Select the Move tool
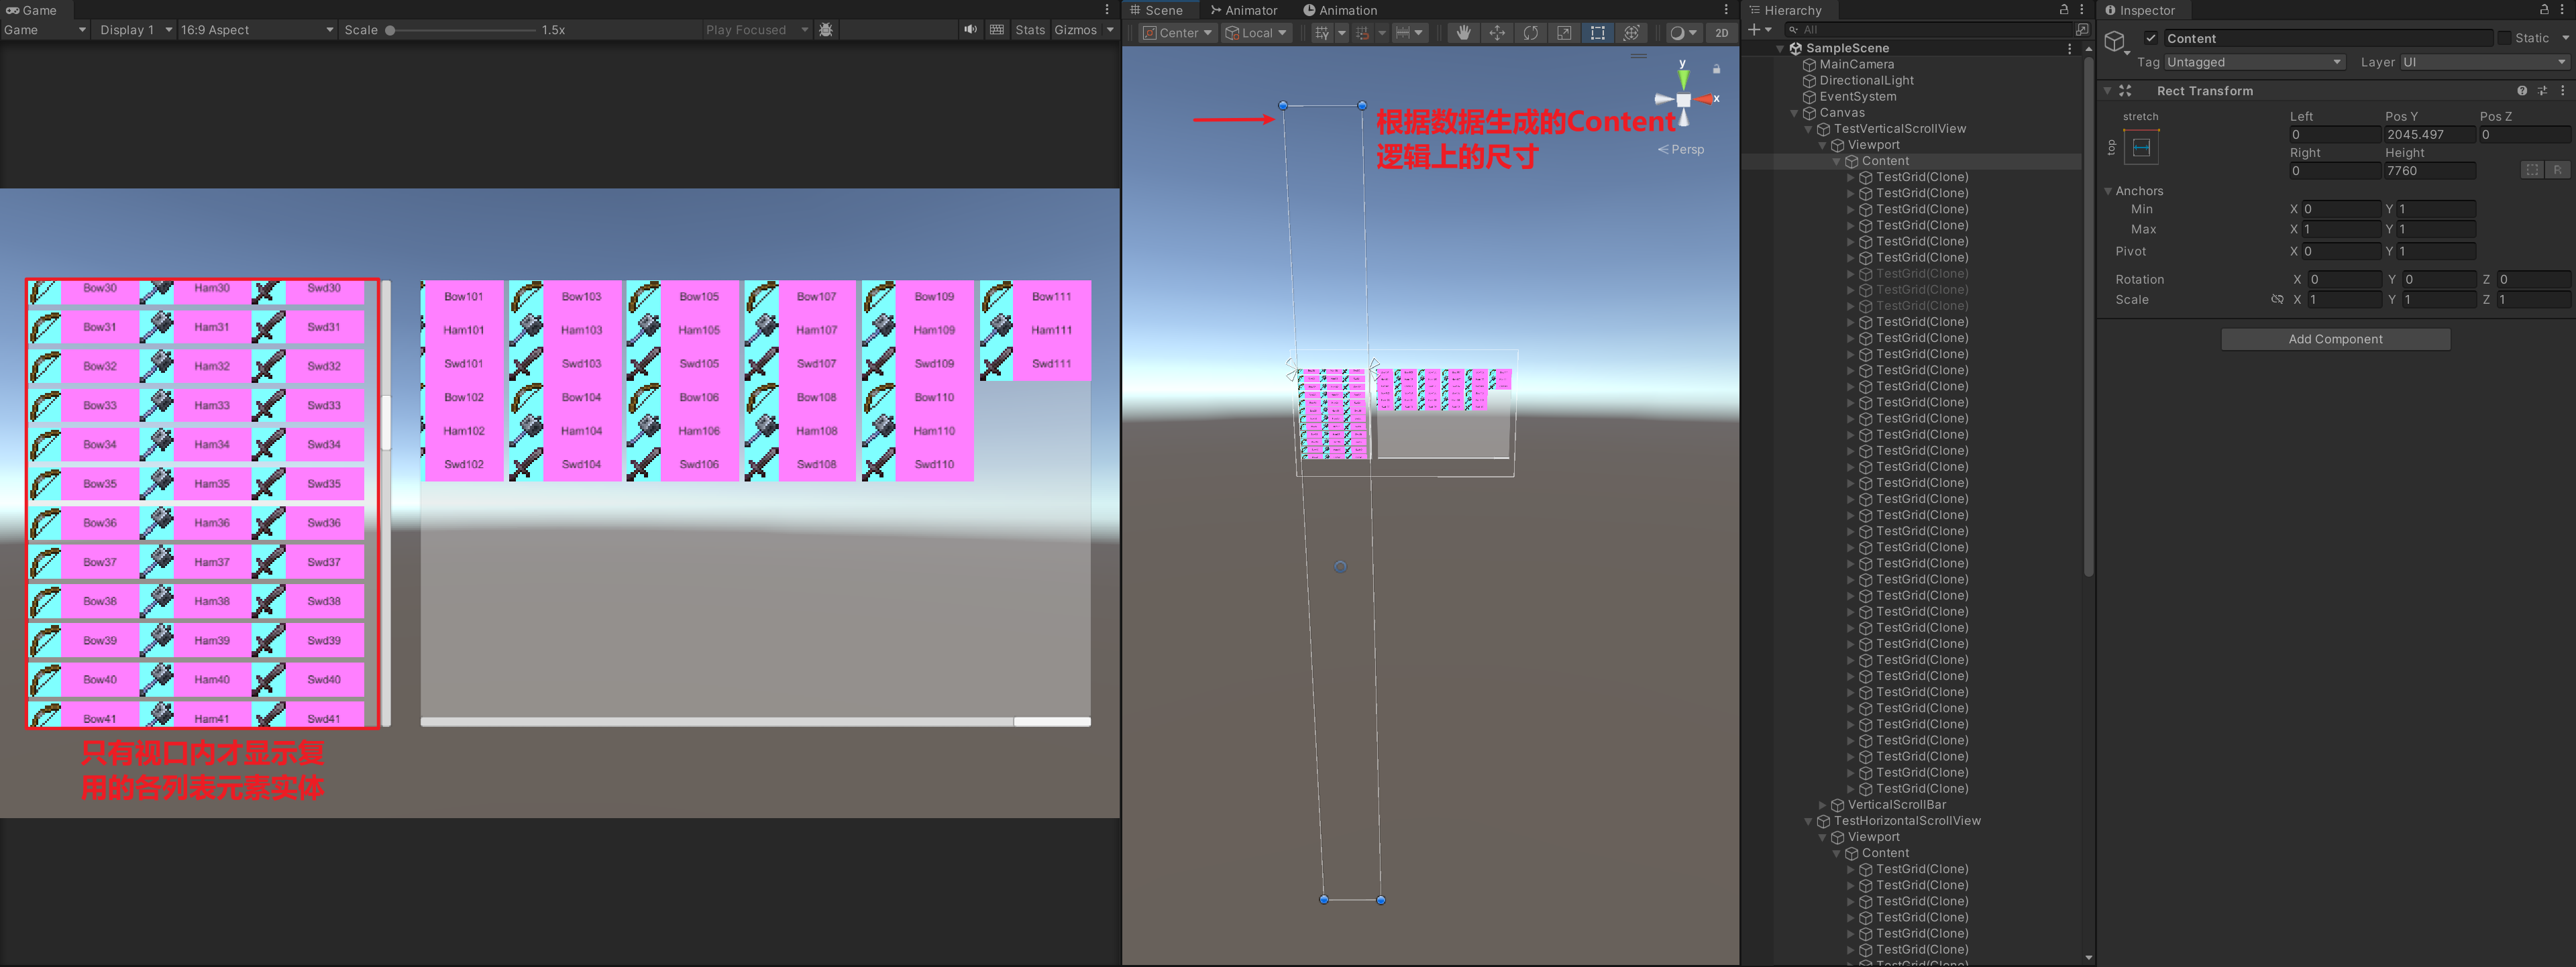Screen dimensions: 2576x967 click(x=1497, y=33)
